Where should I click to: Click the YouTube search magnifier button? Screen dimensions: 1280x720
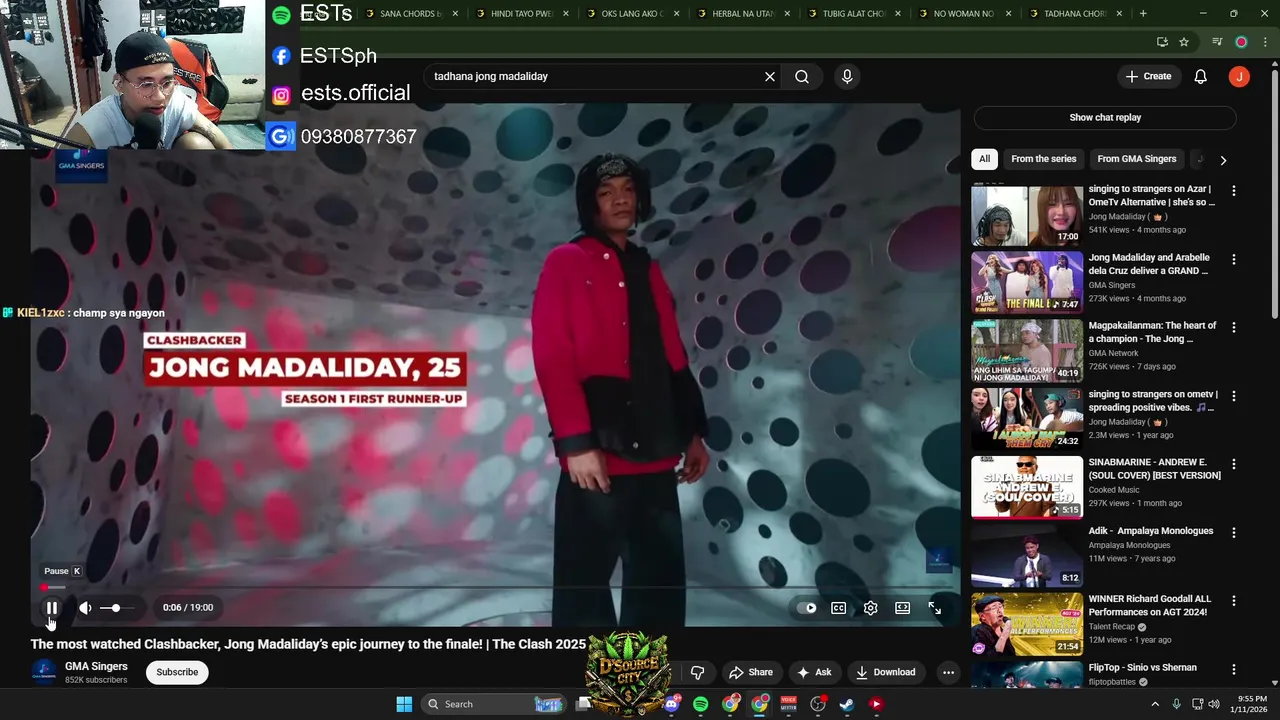coord(802,77)
